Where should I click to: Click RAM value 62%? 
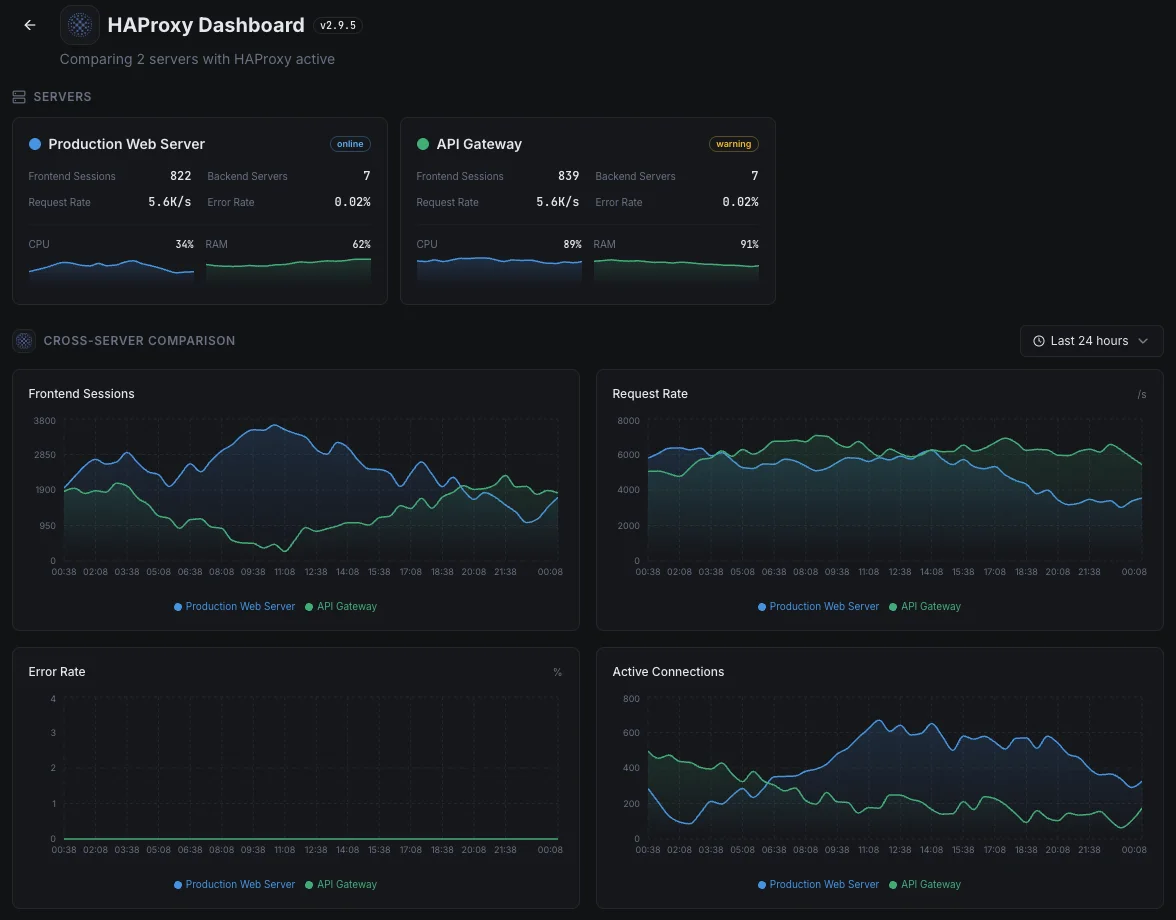362,244
